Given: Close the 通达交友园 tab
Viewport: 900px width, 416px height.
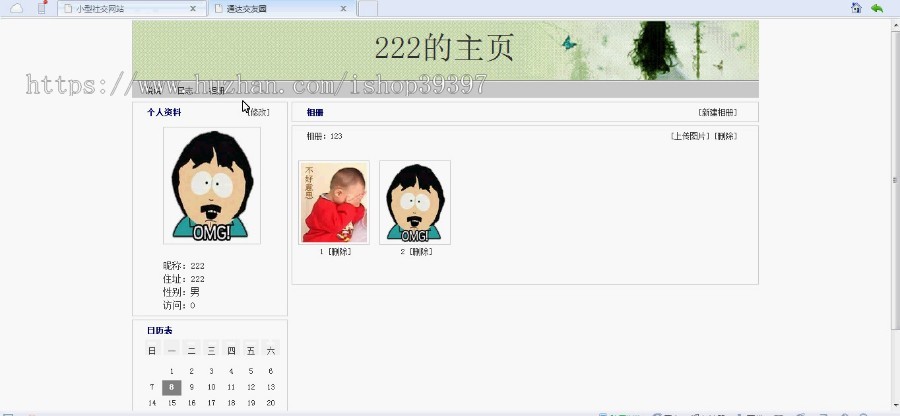Looking at the screenshot, I should (343, 9).
